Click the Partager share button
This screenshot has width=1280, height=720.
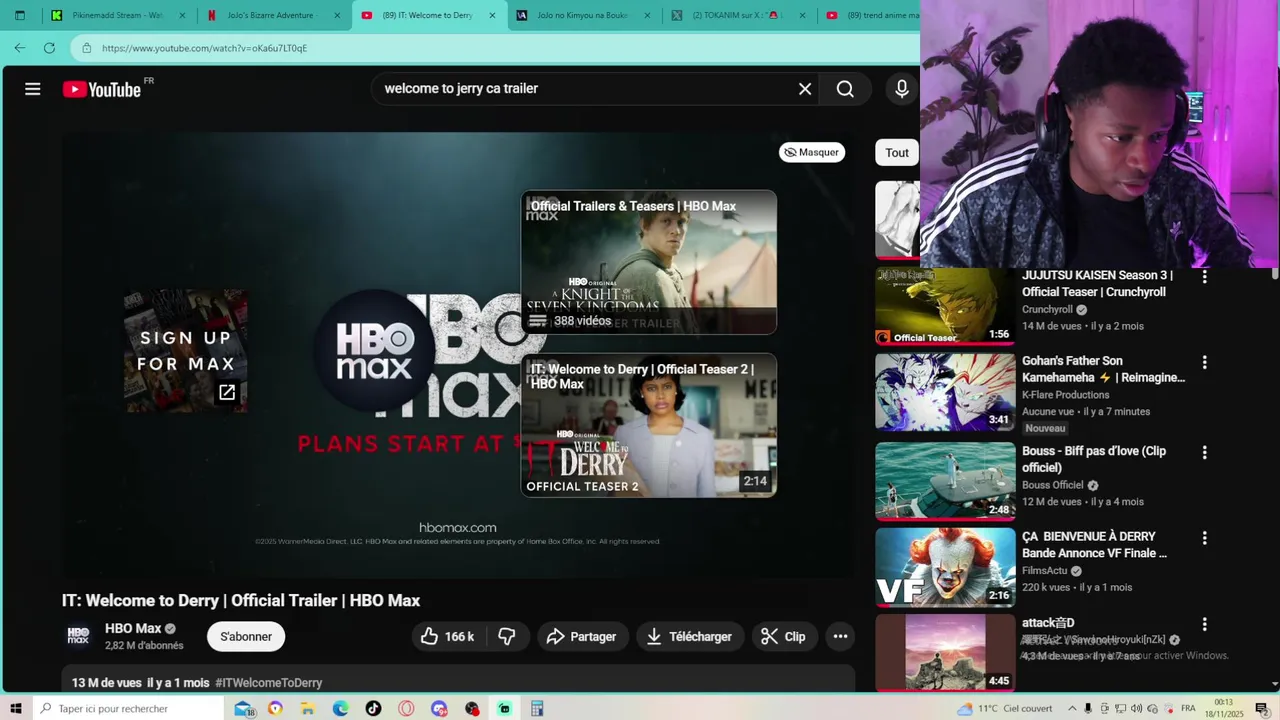(x=581, y=636)
